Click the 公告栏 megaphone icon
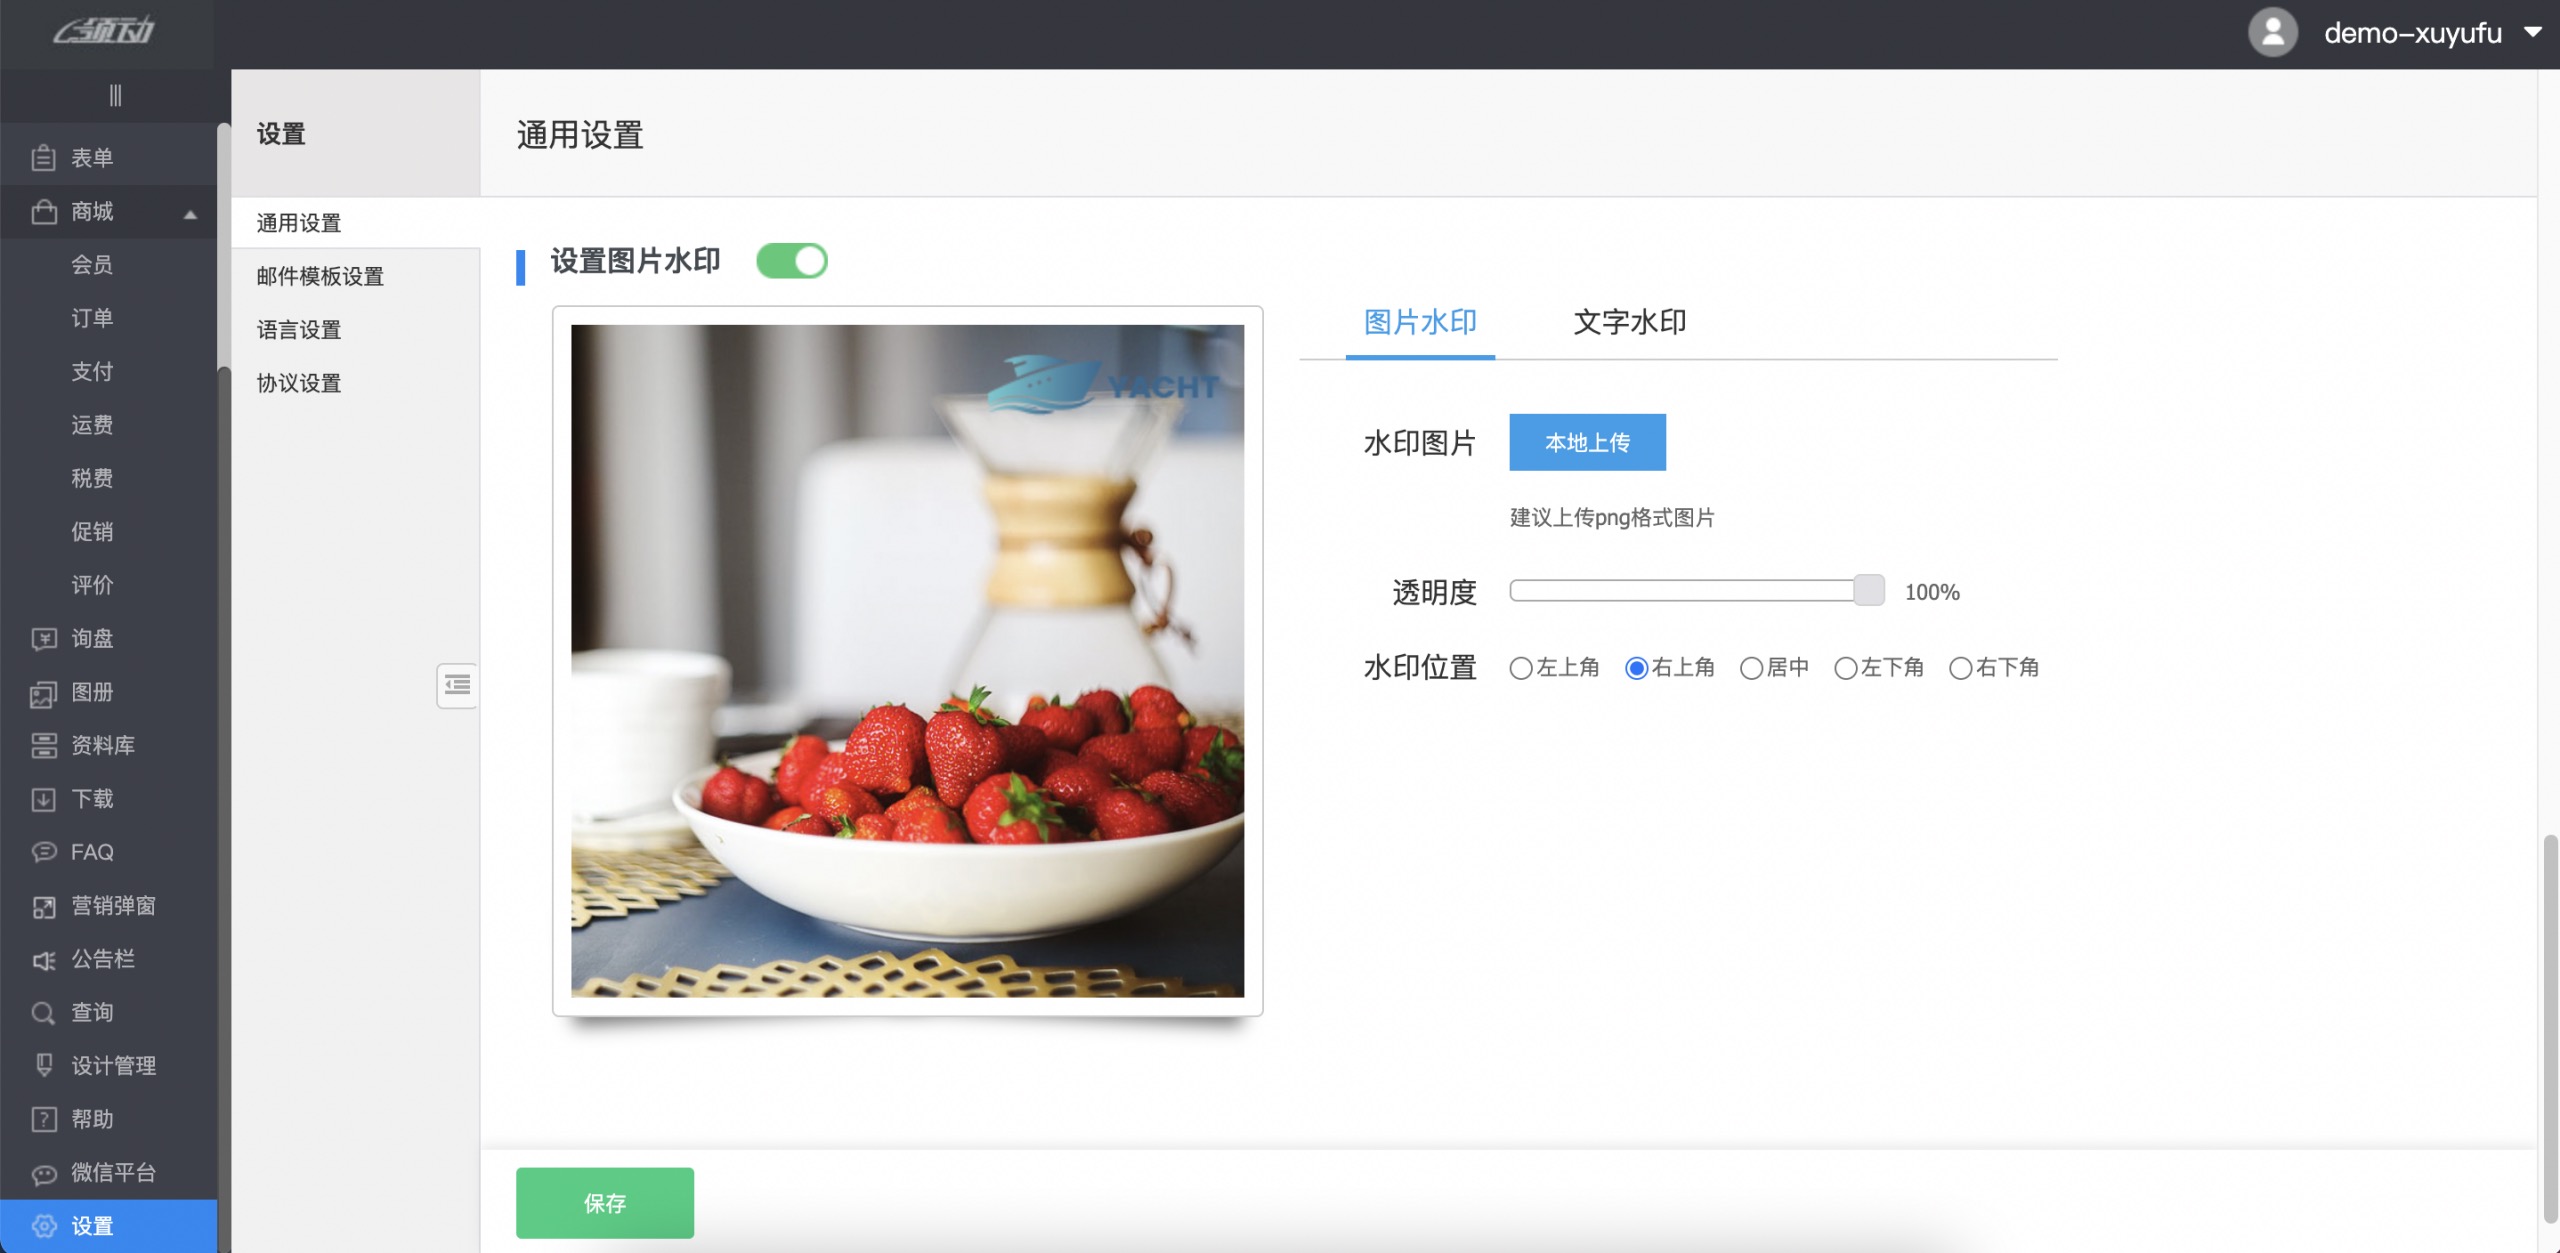 tap(43, 960)
